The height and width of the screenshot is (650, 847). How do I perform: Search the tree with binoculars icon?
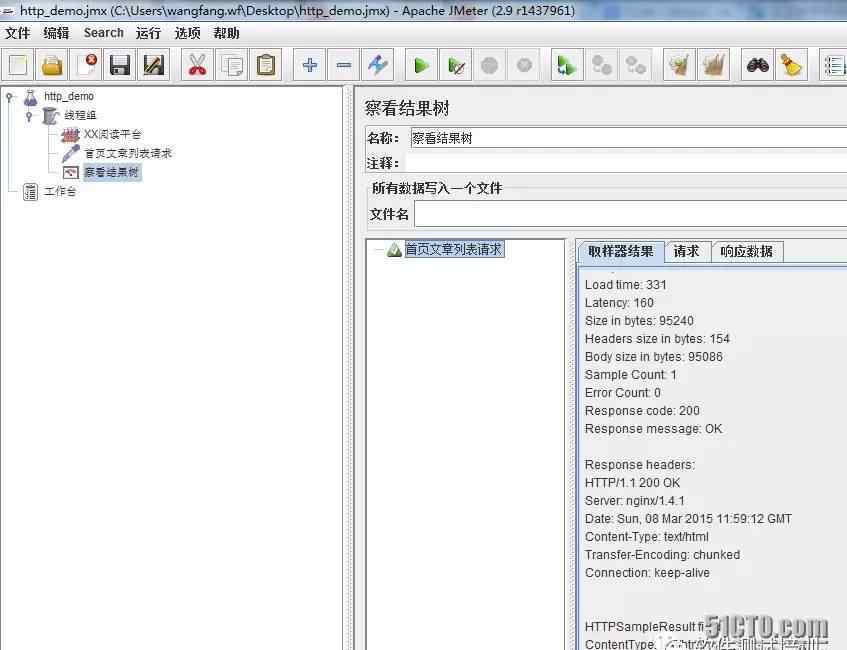(x=757, y=65)
